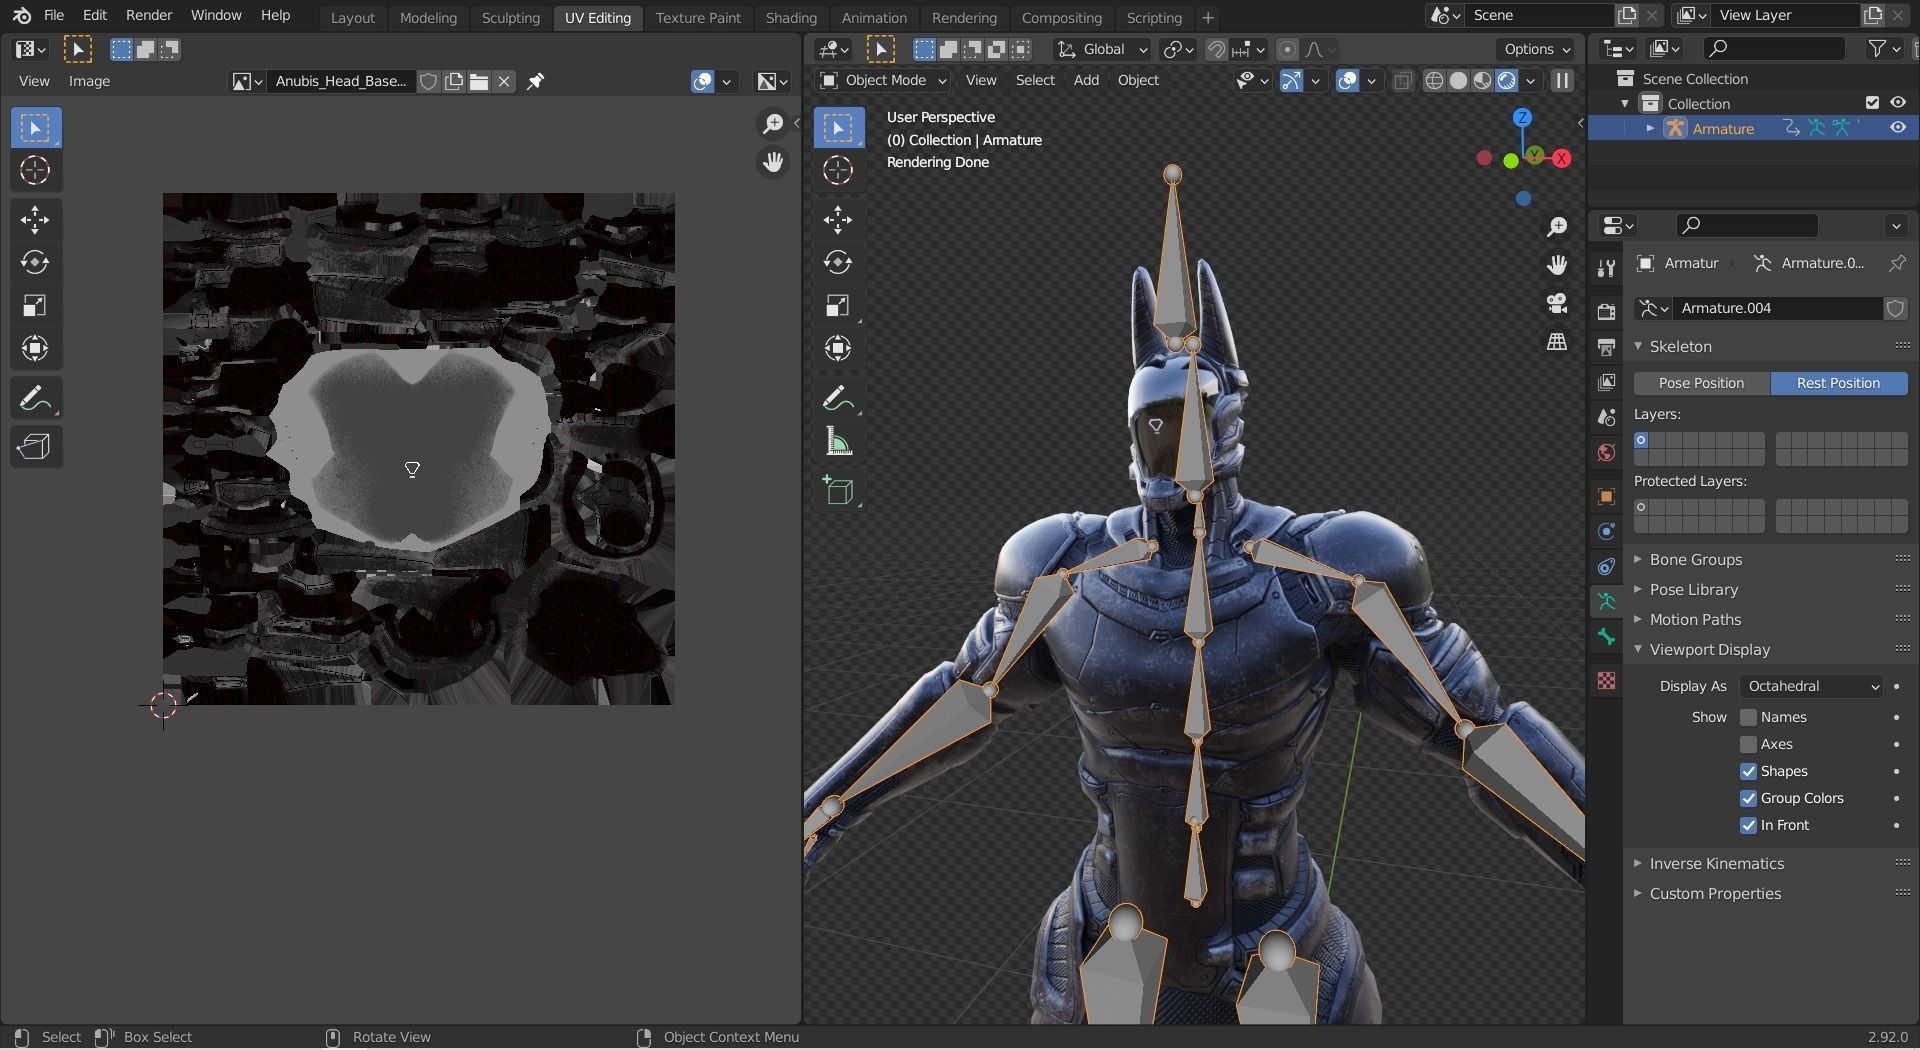Image resolution: width=1920 pixels, height=1050 pixels.
Task: Disable the In Front checkbox
Action: tap(1748, 825)
